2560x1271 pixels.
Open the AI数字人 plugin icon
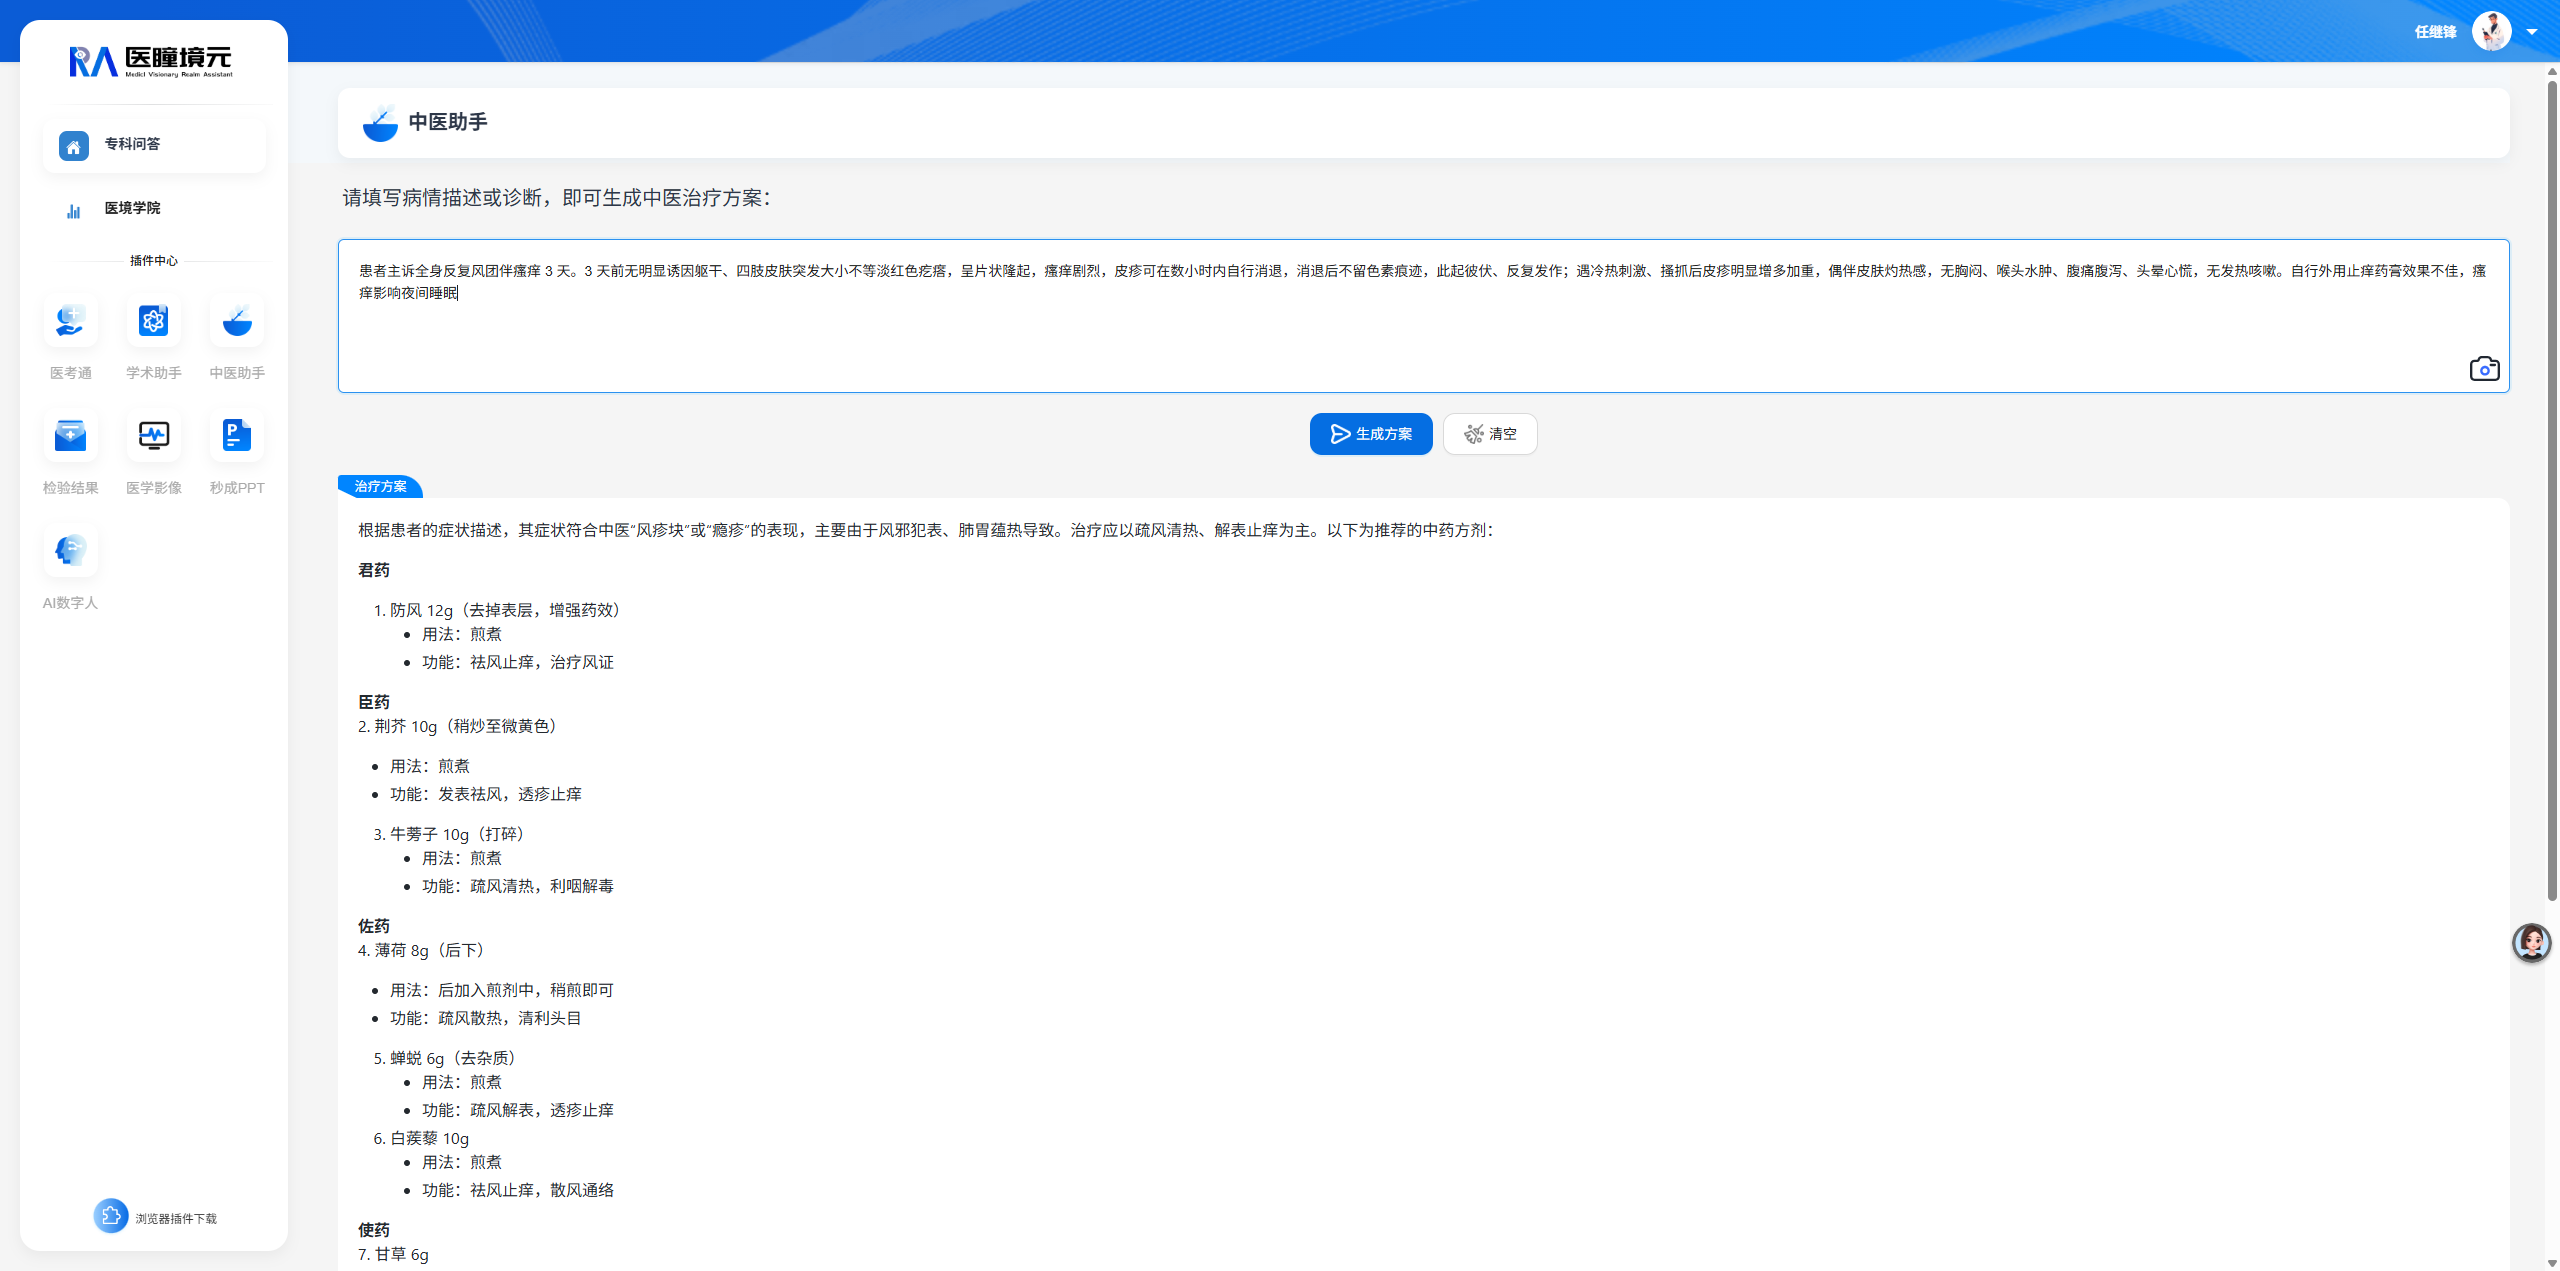(x=70, y=551)
